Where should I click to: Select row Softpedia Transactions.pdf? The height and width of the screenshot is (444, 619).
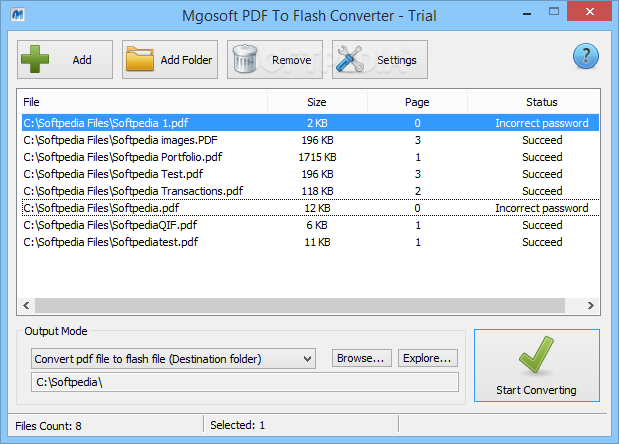[310, 191]
